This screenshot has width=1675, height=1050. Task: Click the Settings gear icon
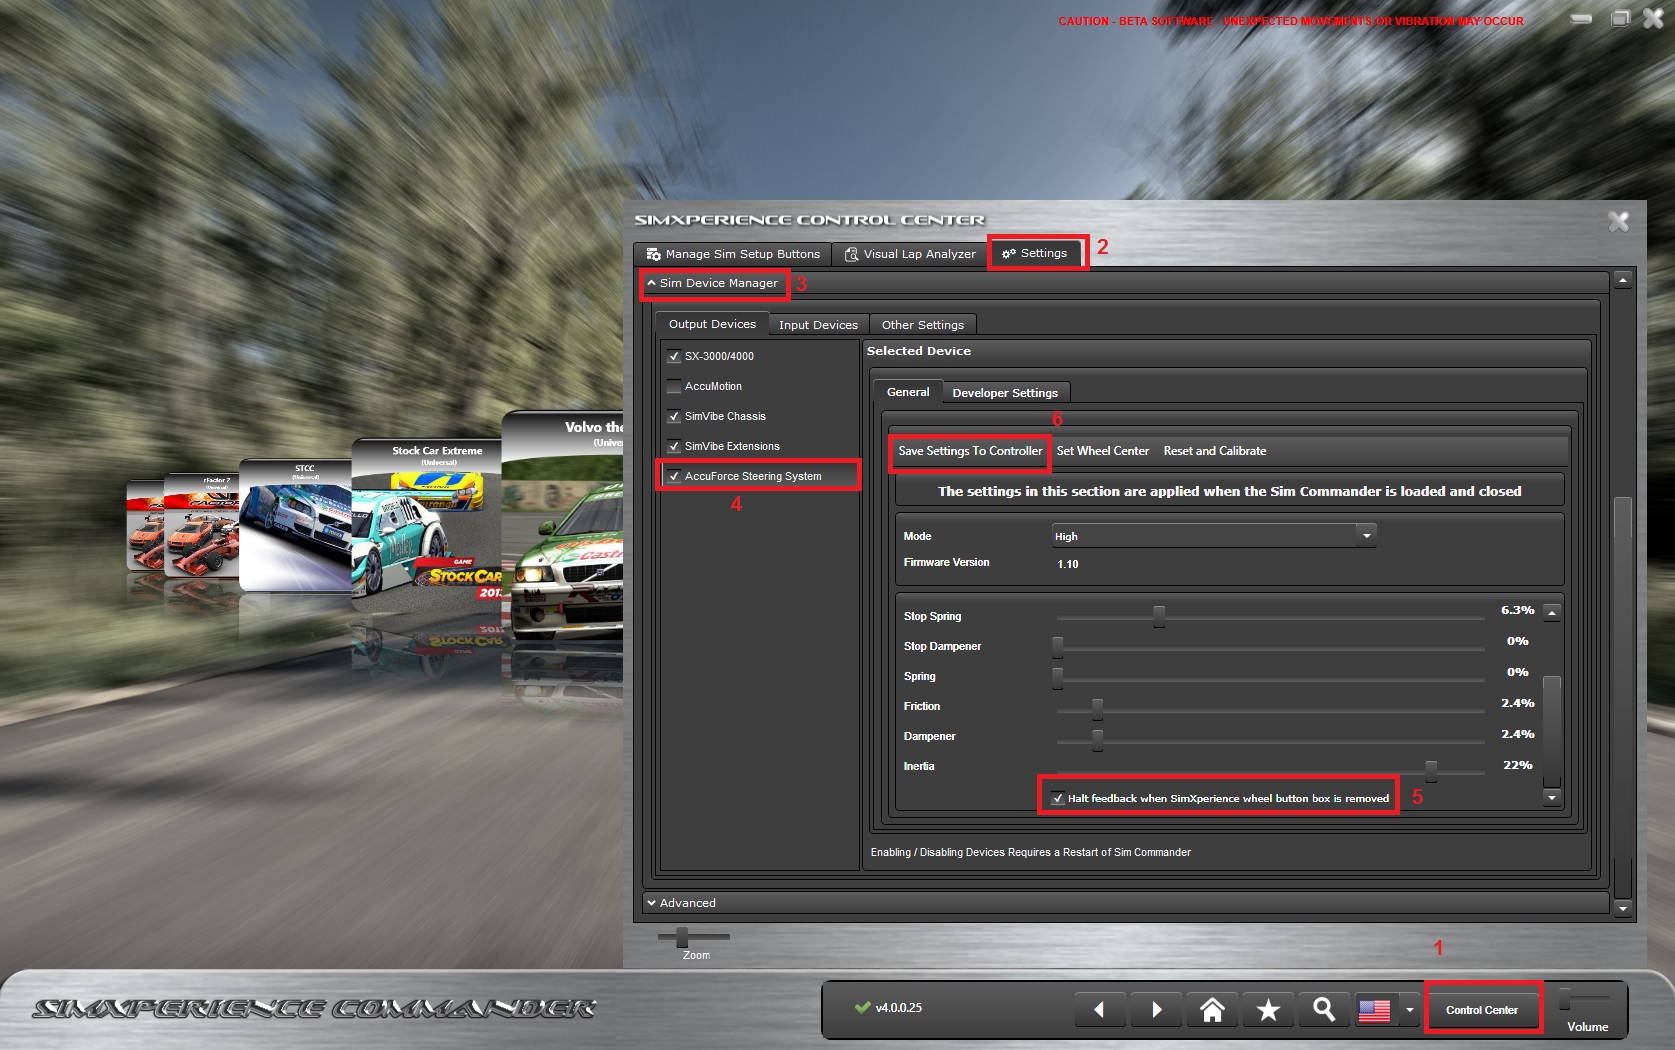click(x=1010, y=253)
